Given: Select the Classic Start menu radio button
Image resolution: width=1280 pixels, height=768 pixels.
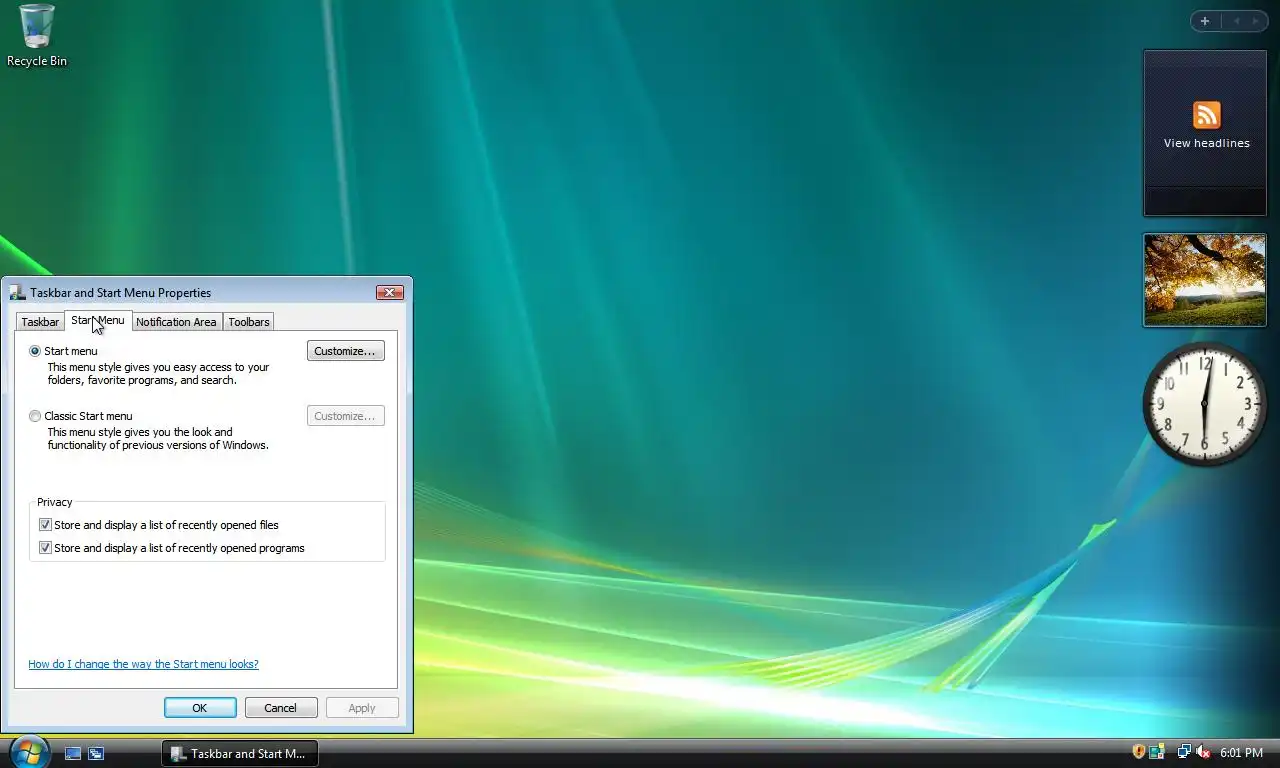Looking at the screenshot, I should pos(35,416).
